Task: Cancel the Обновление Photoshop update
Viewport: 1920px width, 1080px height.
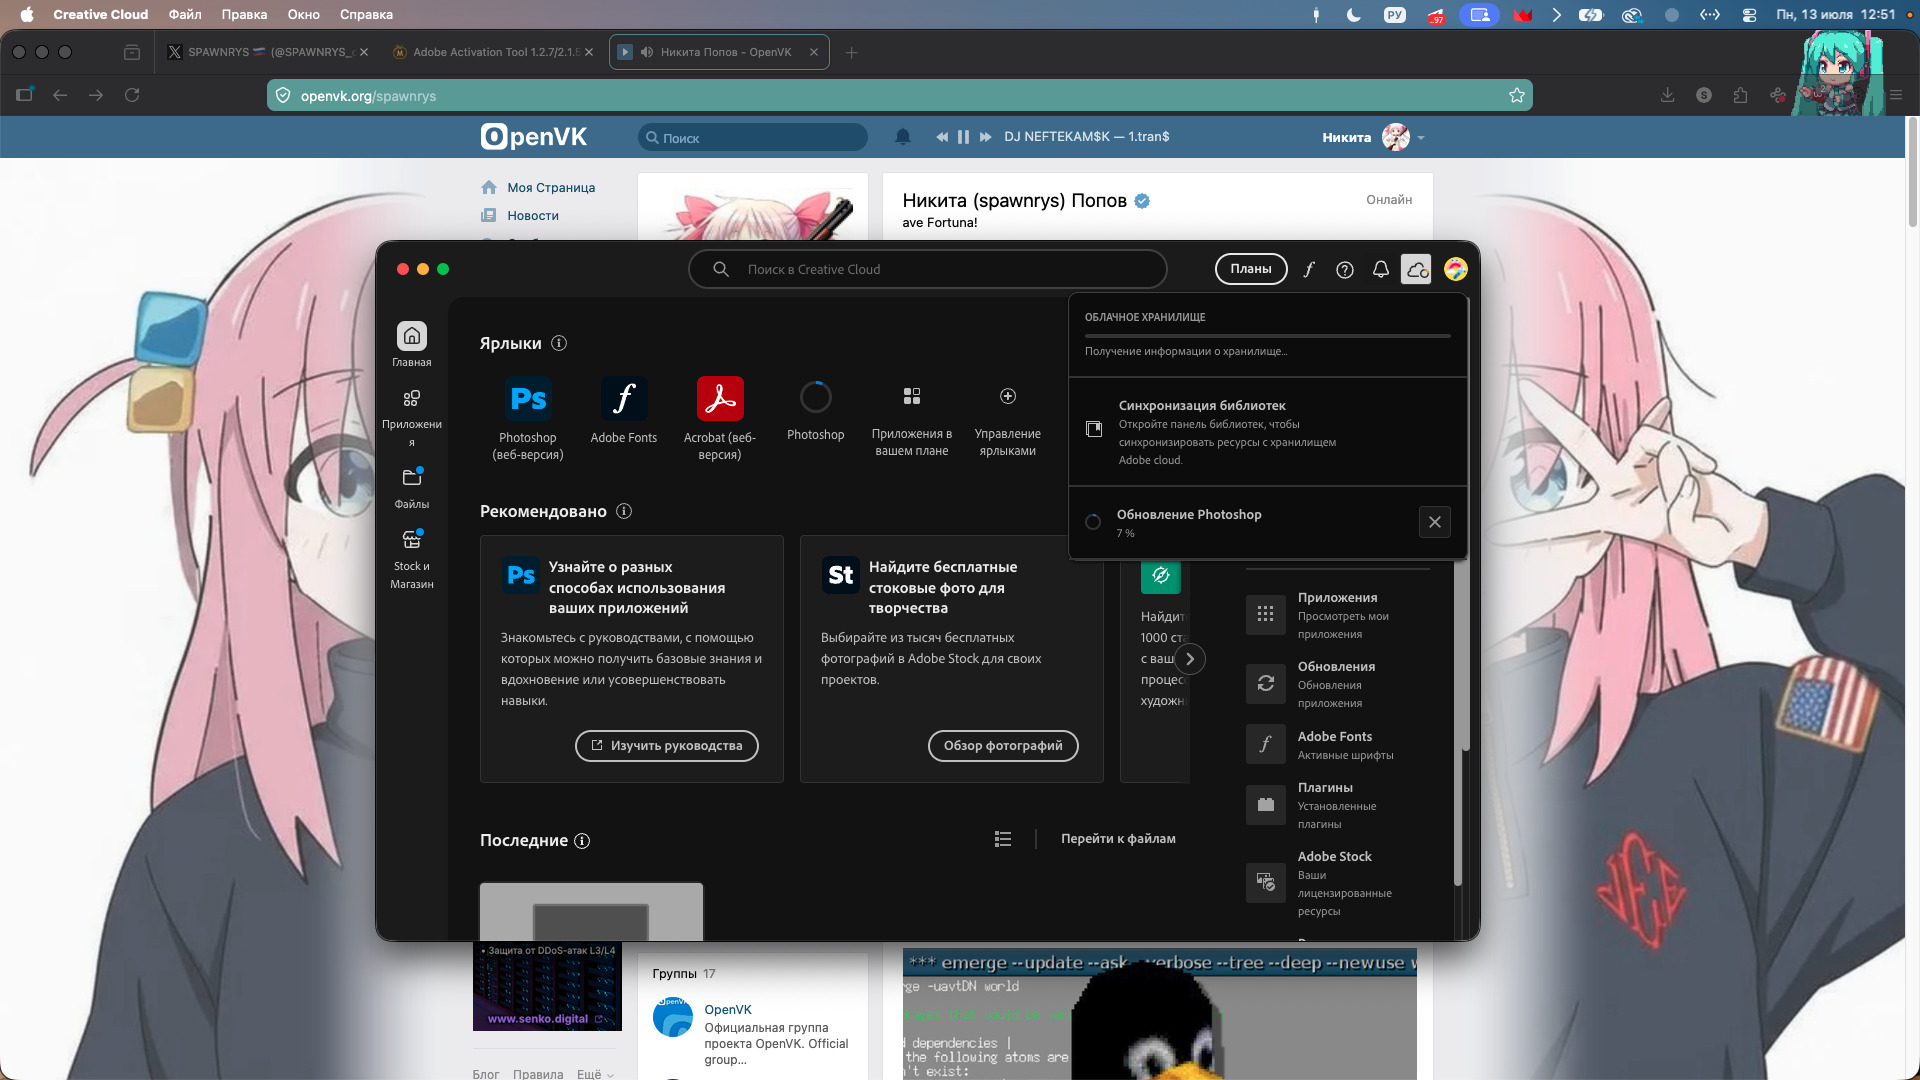Action: tap(1435, 522)
